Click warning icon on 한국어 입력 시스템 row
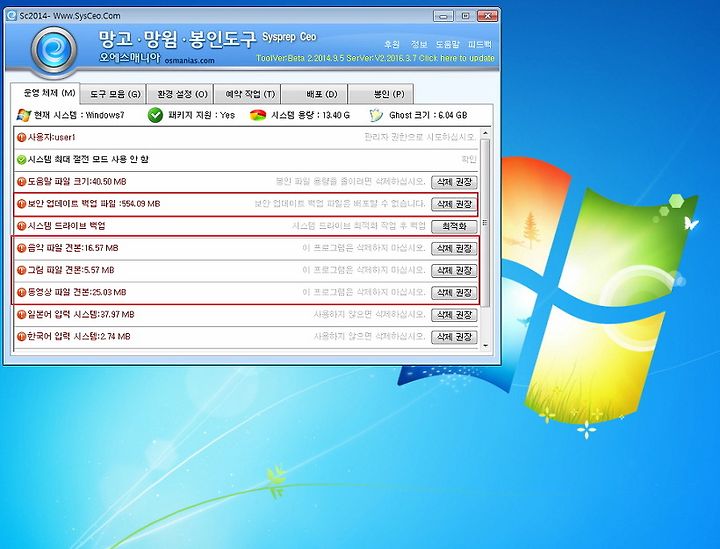Screen dimensions: 720x549 [21, 336]
